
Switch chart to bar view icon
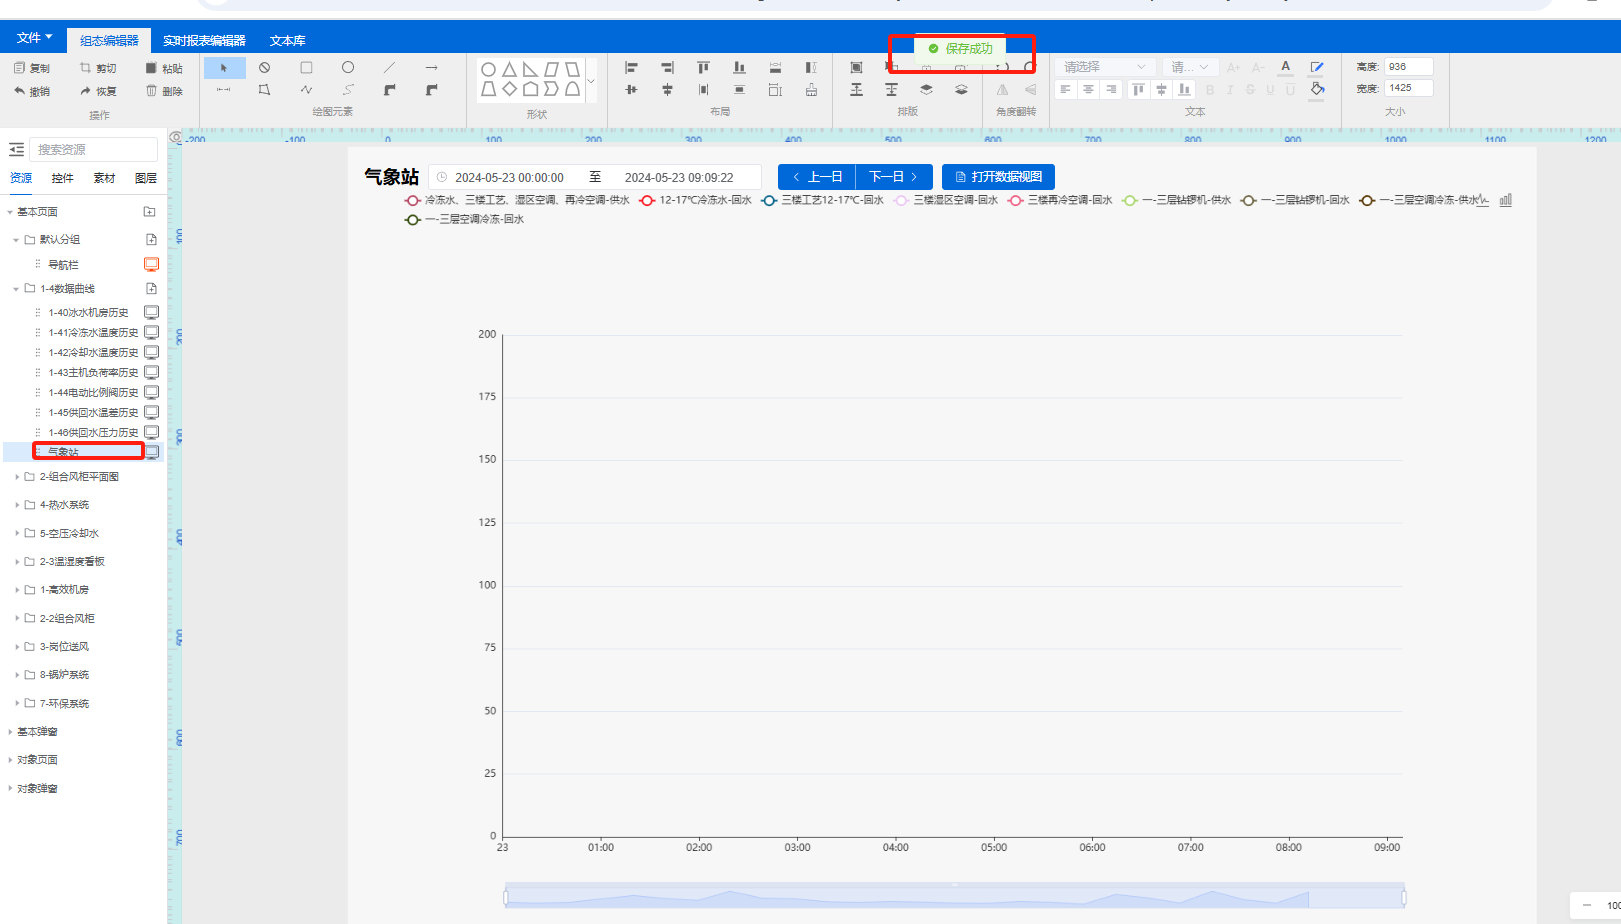(1506, 200)
